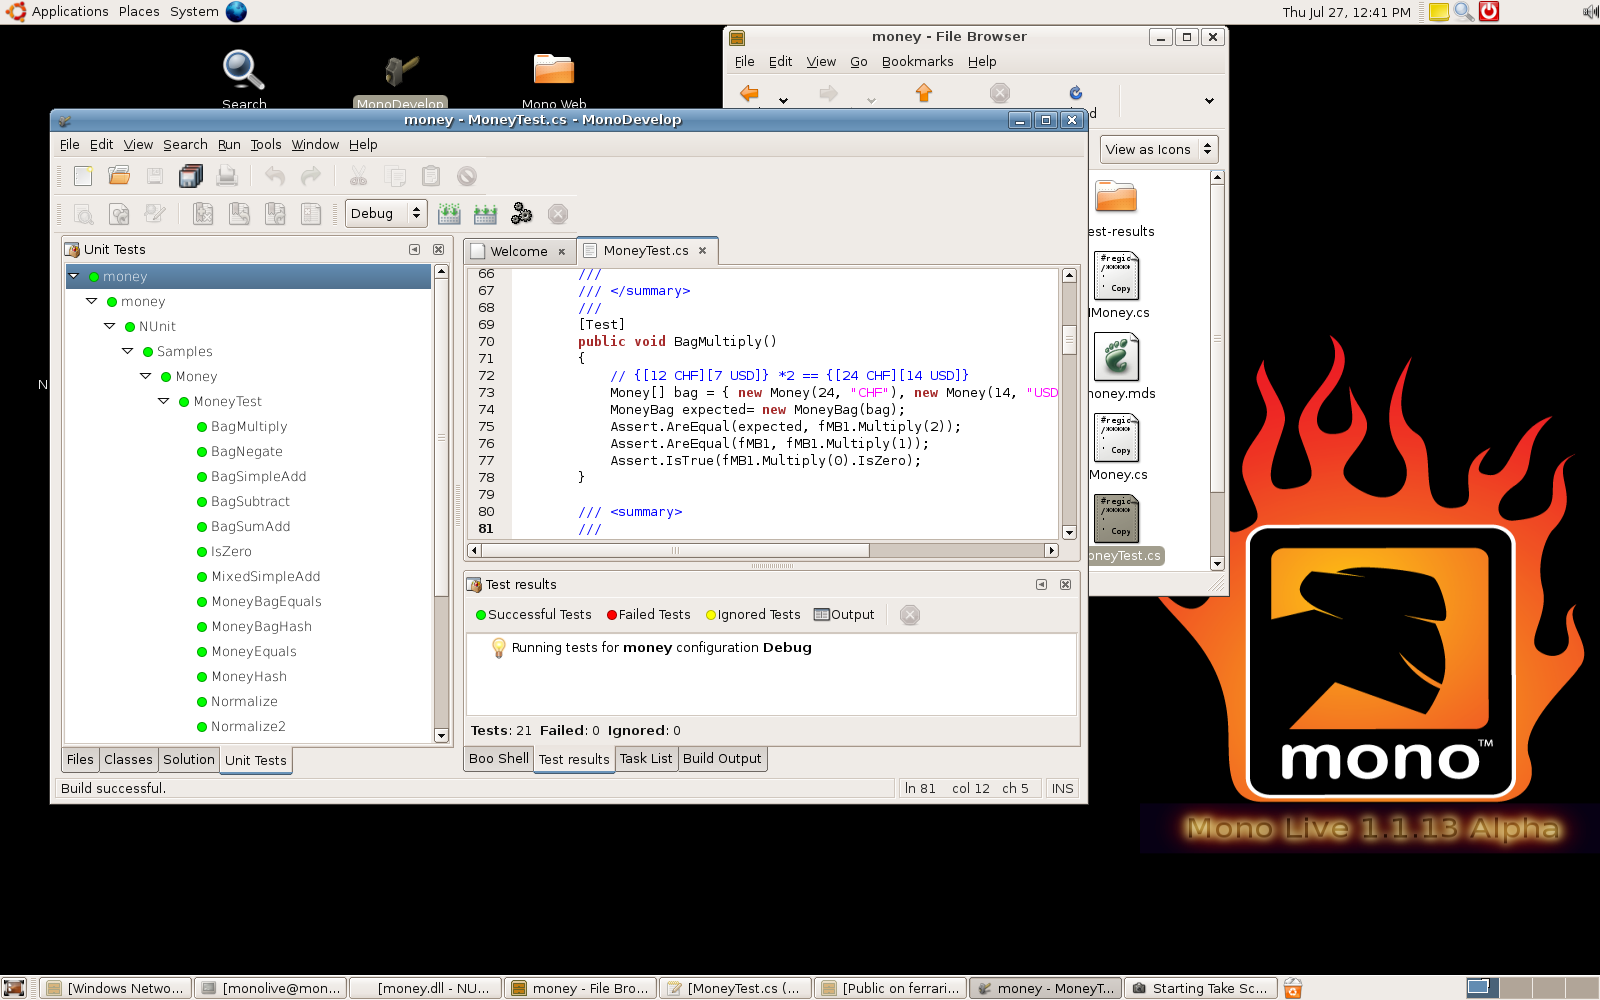
Task: Click the Open File folder icon
Action: click(x=119, y=177)
